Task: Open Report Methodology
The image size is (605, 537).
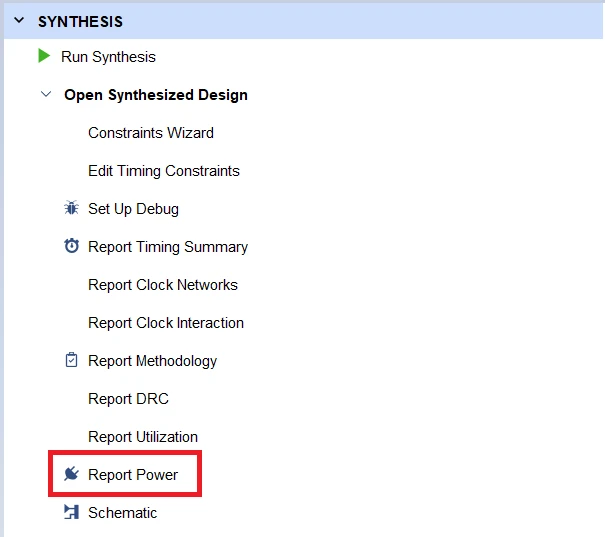Action: point(153,361)
